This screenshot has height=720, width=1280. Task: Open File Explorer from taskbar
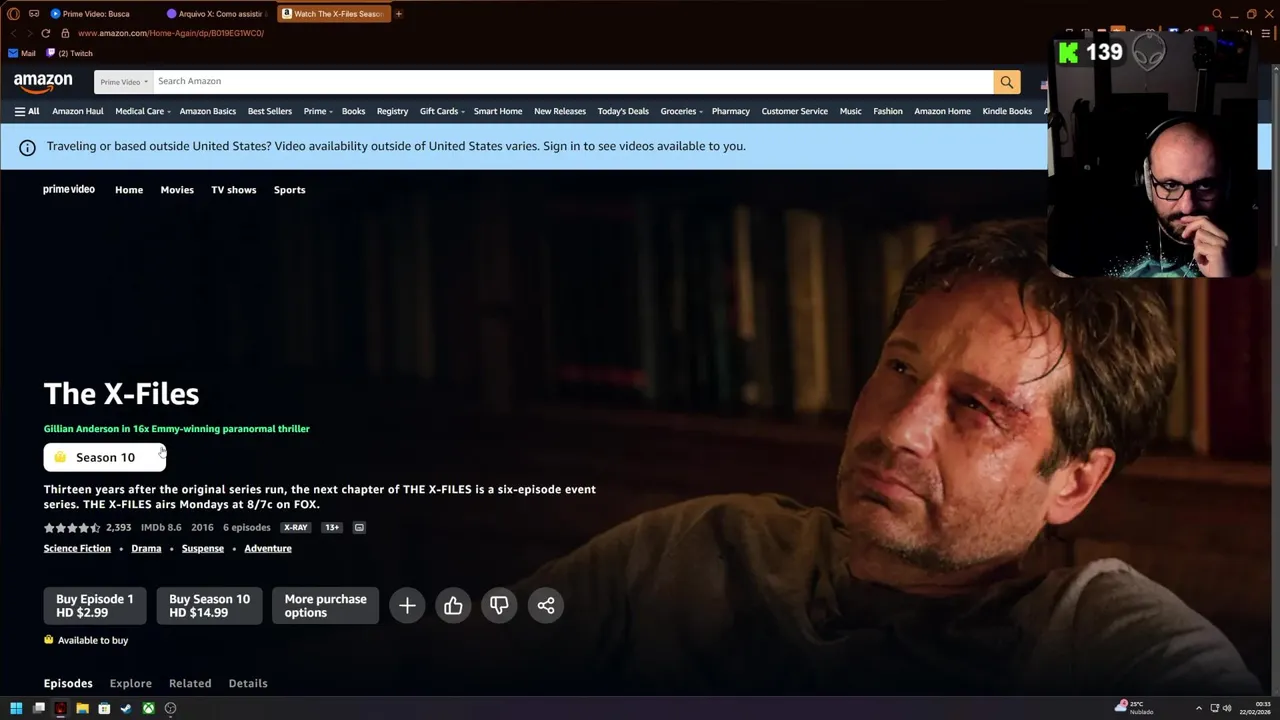point(82,708)
